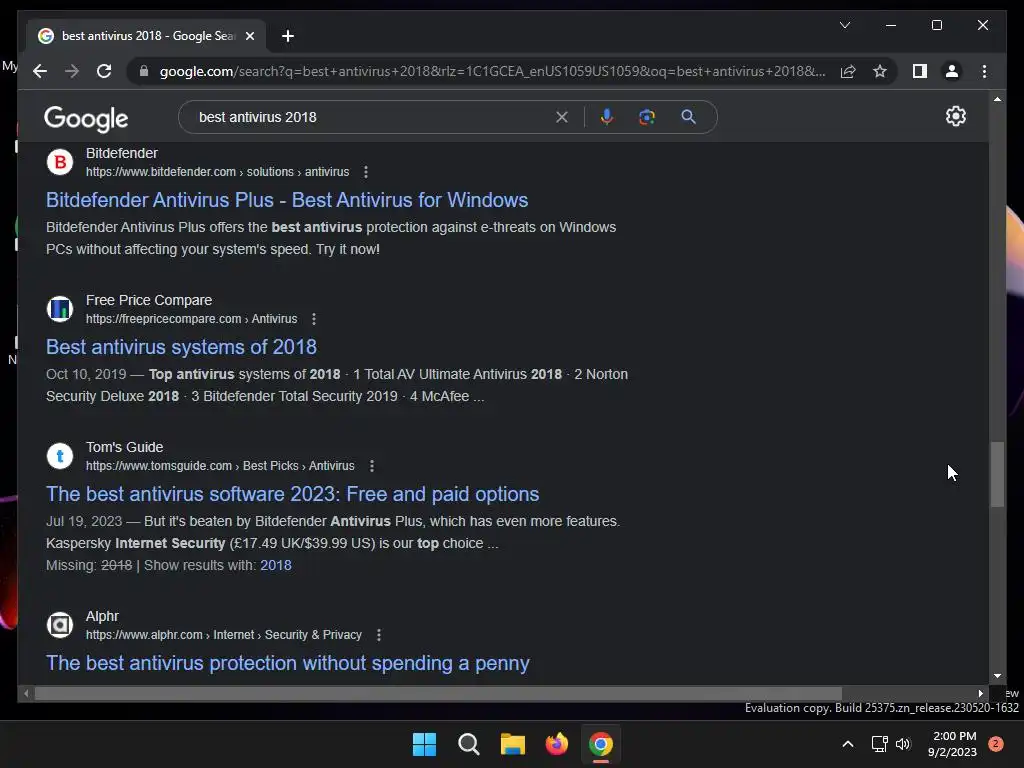This screenshot has width=1024, height=768.
Task: Go to Google home via the logo
Action: click(x=86, y=118)
